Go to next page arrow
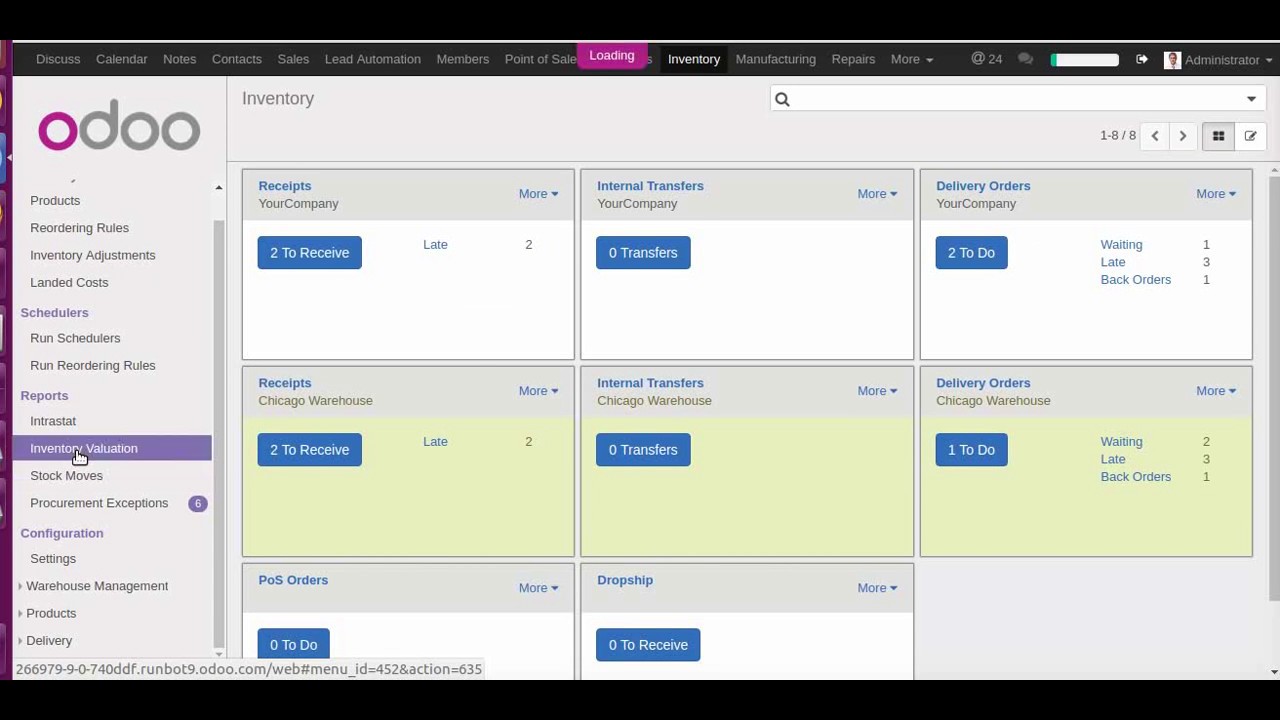The height and width of the screenshot is (720, 1280). [x=1182, y=136]
